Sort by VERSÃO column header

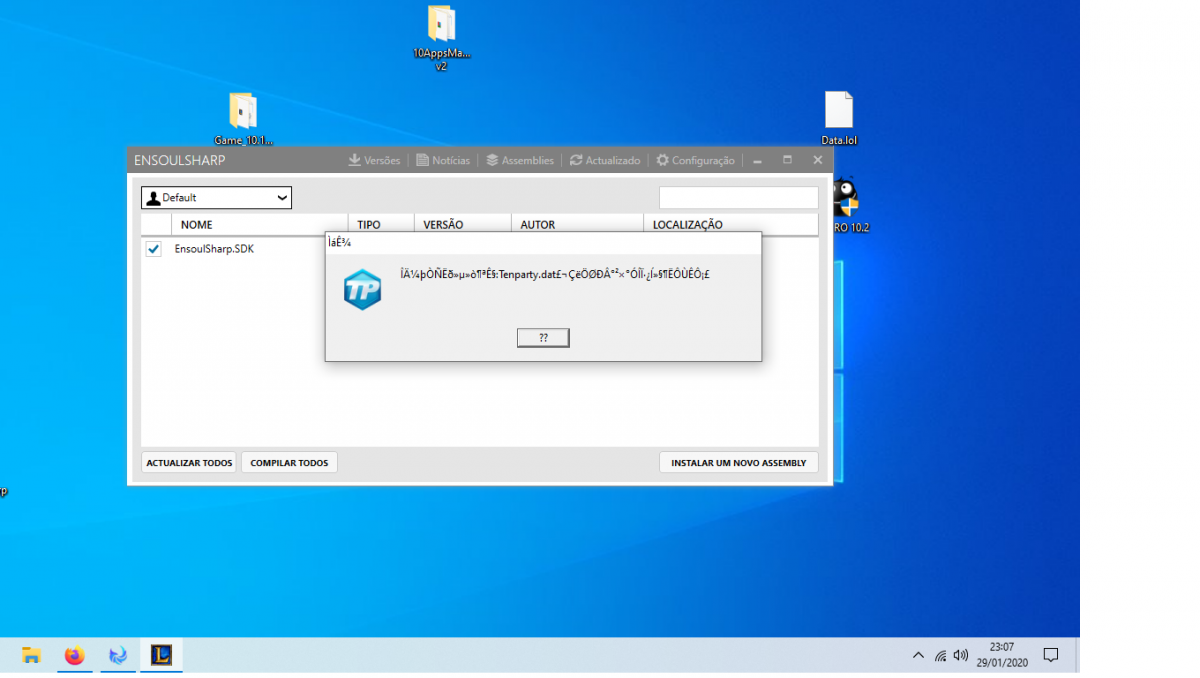[x=443, y=225]
